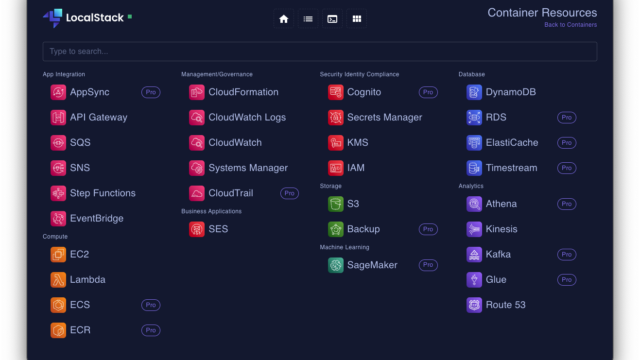Click the SNS service icon
Screen dimensions: 640x360
58,168
